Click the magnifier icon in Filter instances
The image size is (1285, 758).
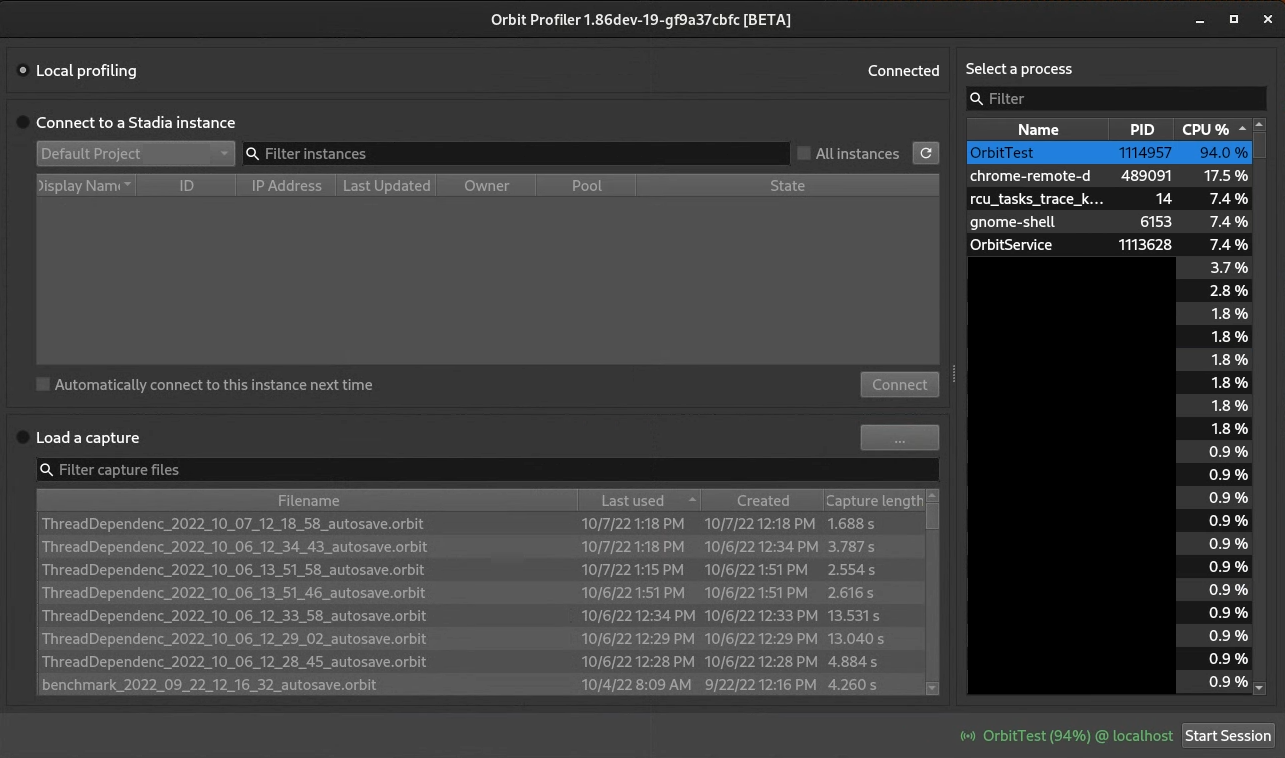(x=253, y=154)
